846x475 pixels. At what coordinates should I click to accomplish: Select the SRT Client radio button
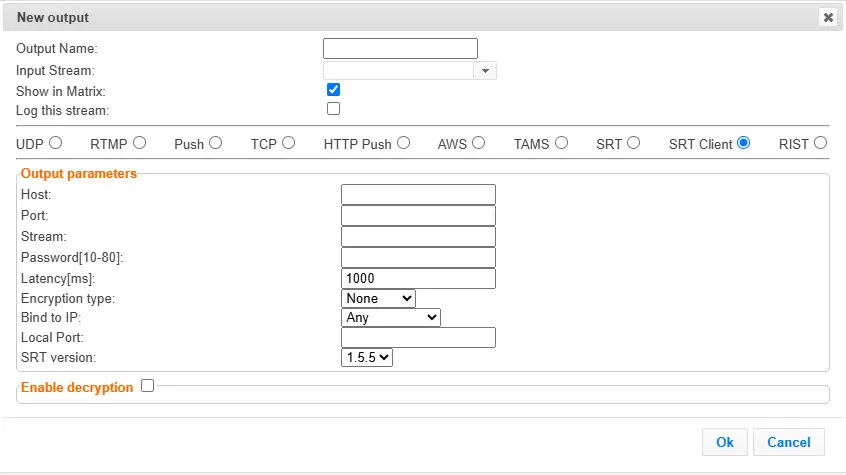click(x=743, y=143)
